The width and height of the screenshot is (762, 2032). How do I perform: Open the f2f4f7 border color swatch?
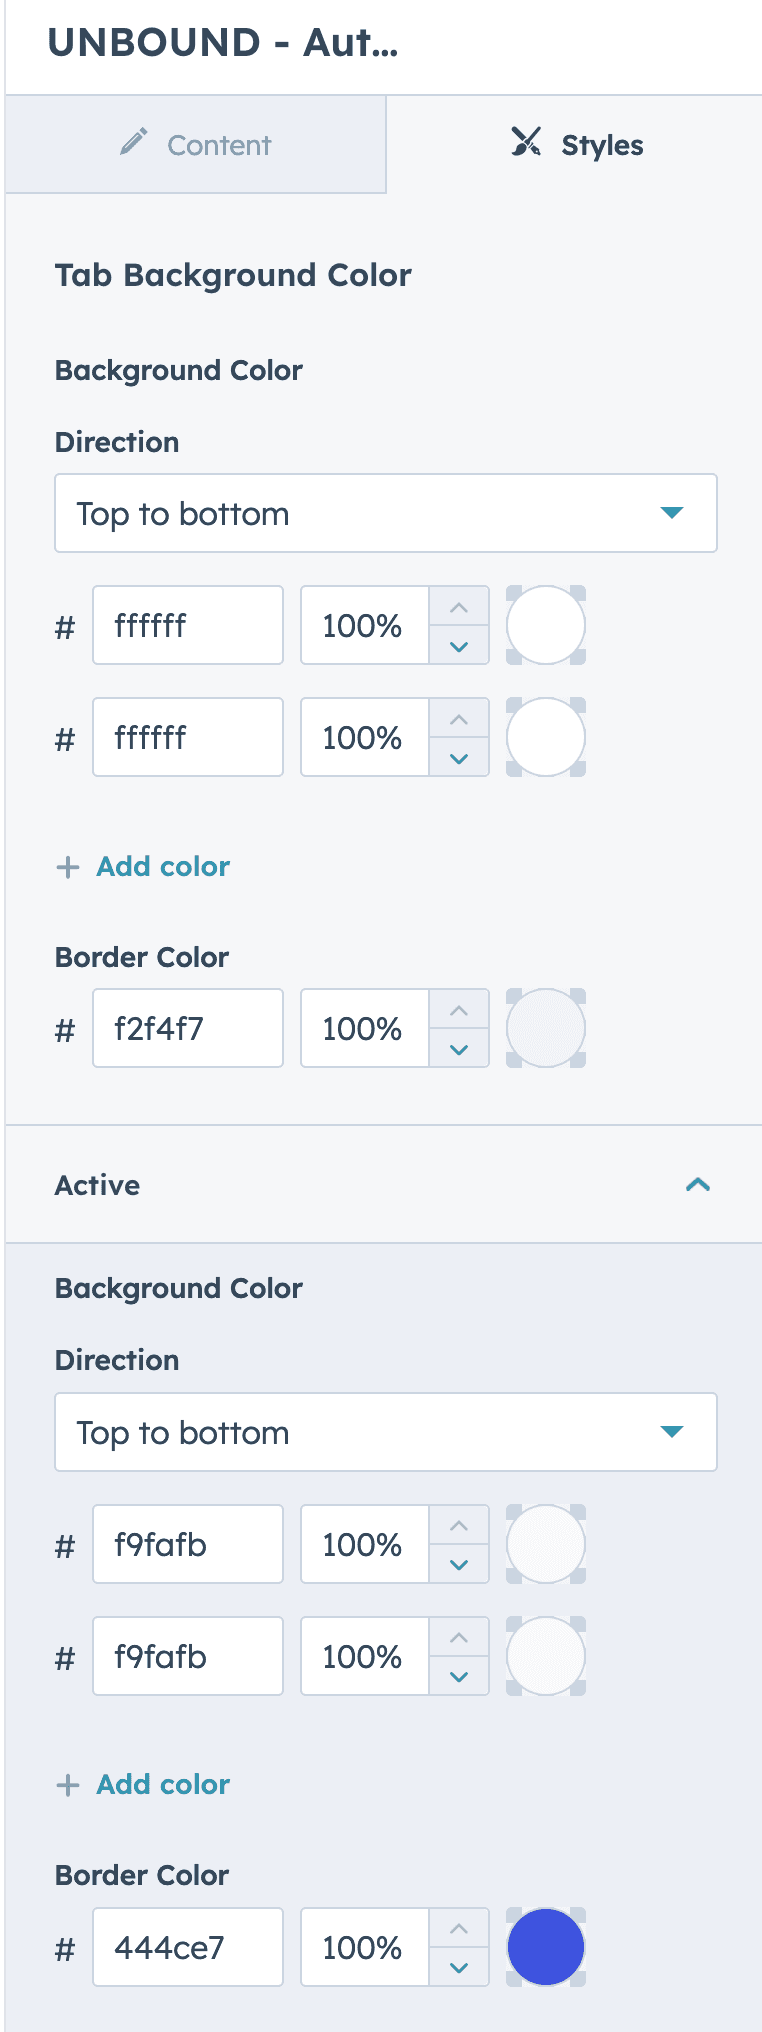[x=546, y=1028]
